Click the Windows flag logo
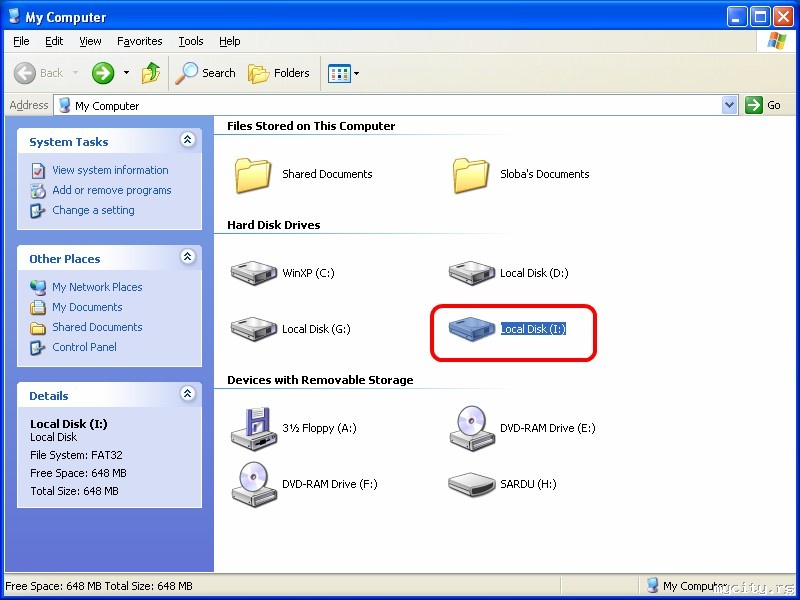 (x=777, y=41)
